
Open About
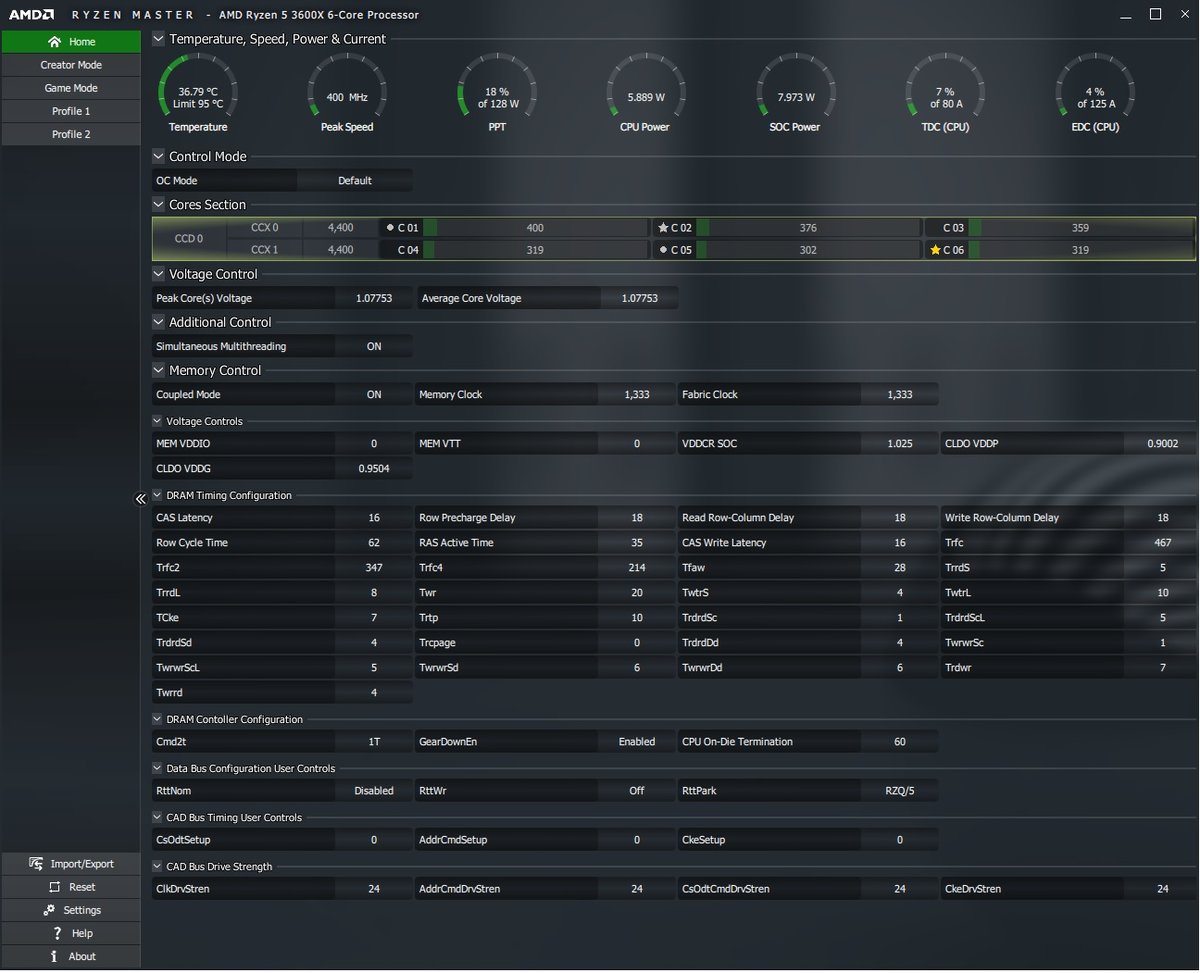coord(71,956)
